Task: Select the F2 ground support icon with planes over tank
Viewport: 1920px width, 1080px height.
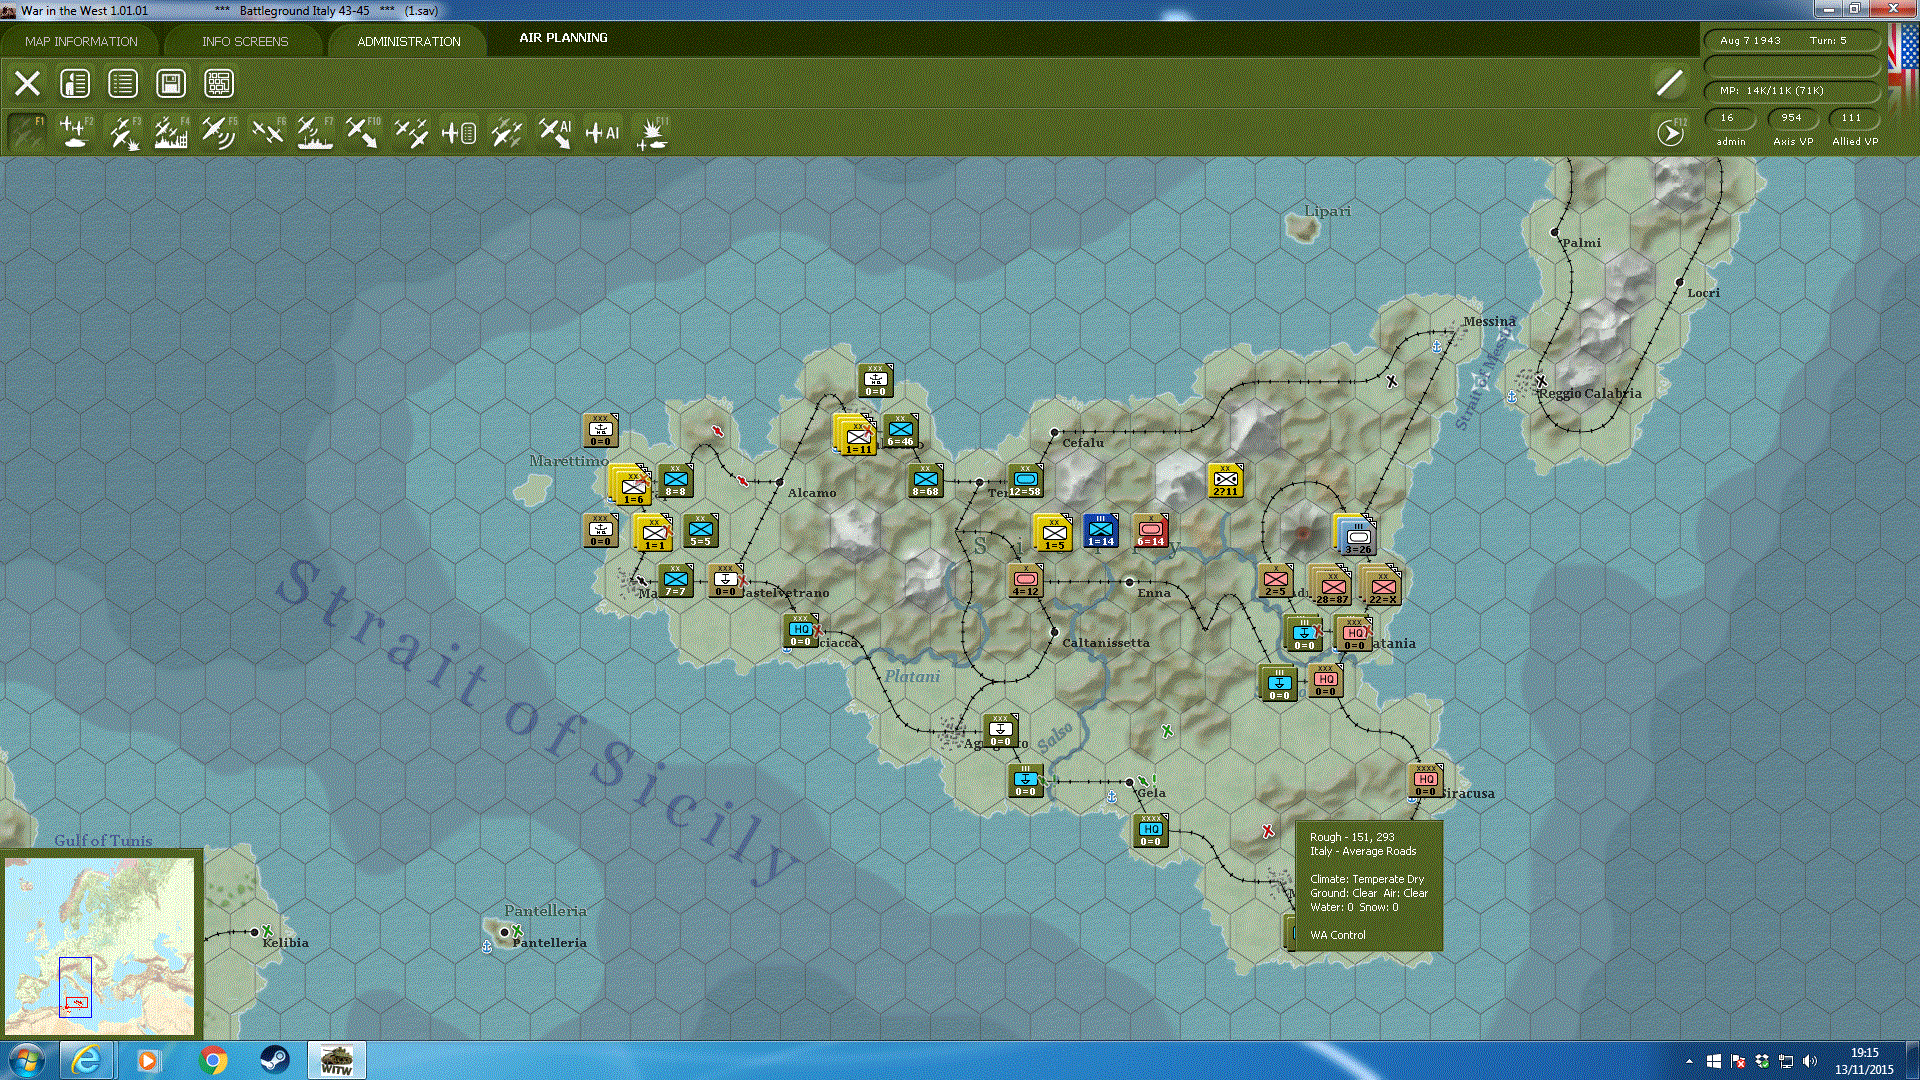Action: pyautogui.click(x=75, y=132)
